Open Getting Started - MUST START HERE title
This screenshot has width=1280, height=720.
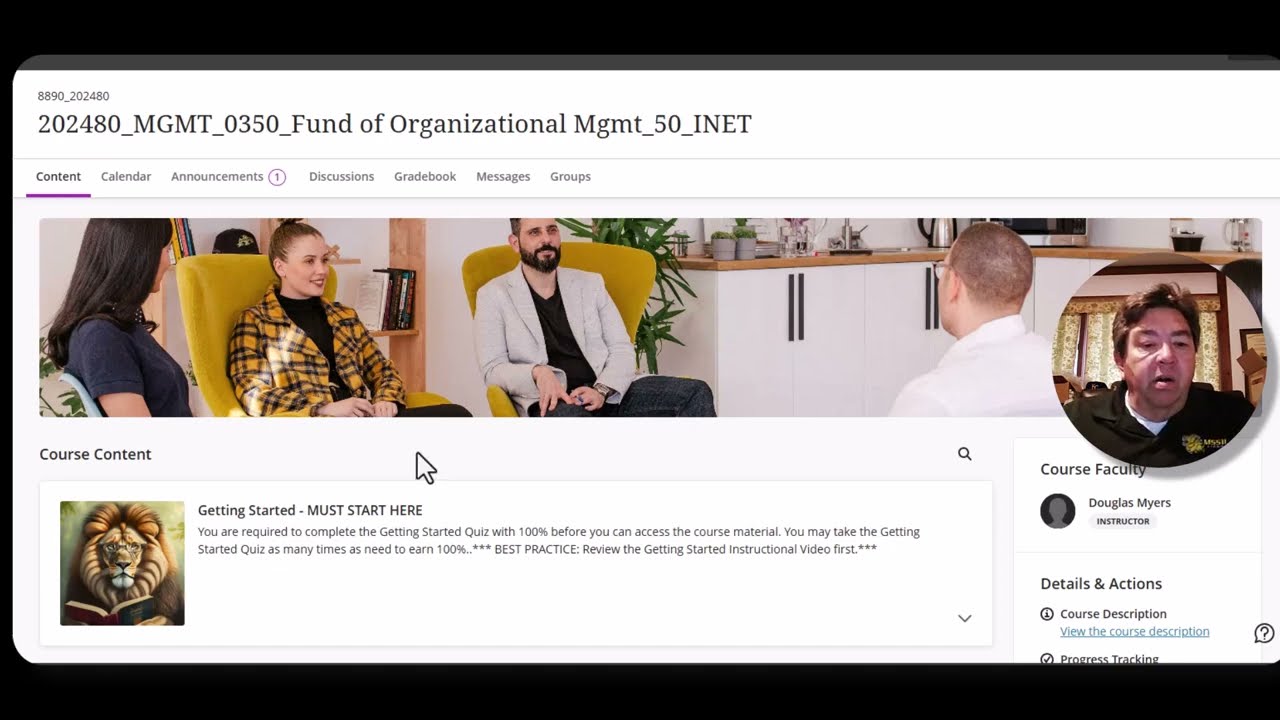coord(310,510)
